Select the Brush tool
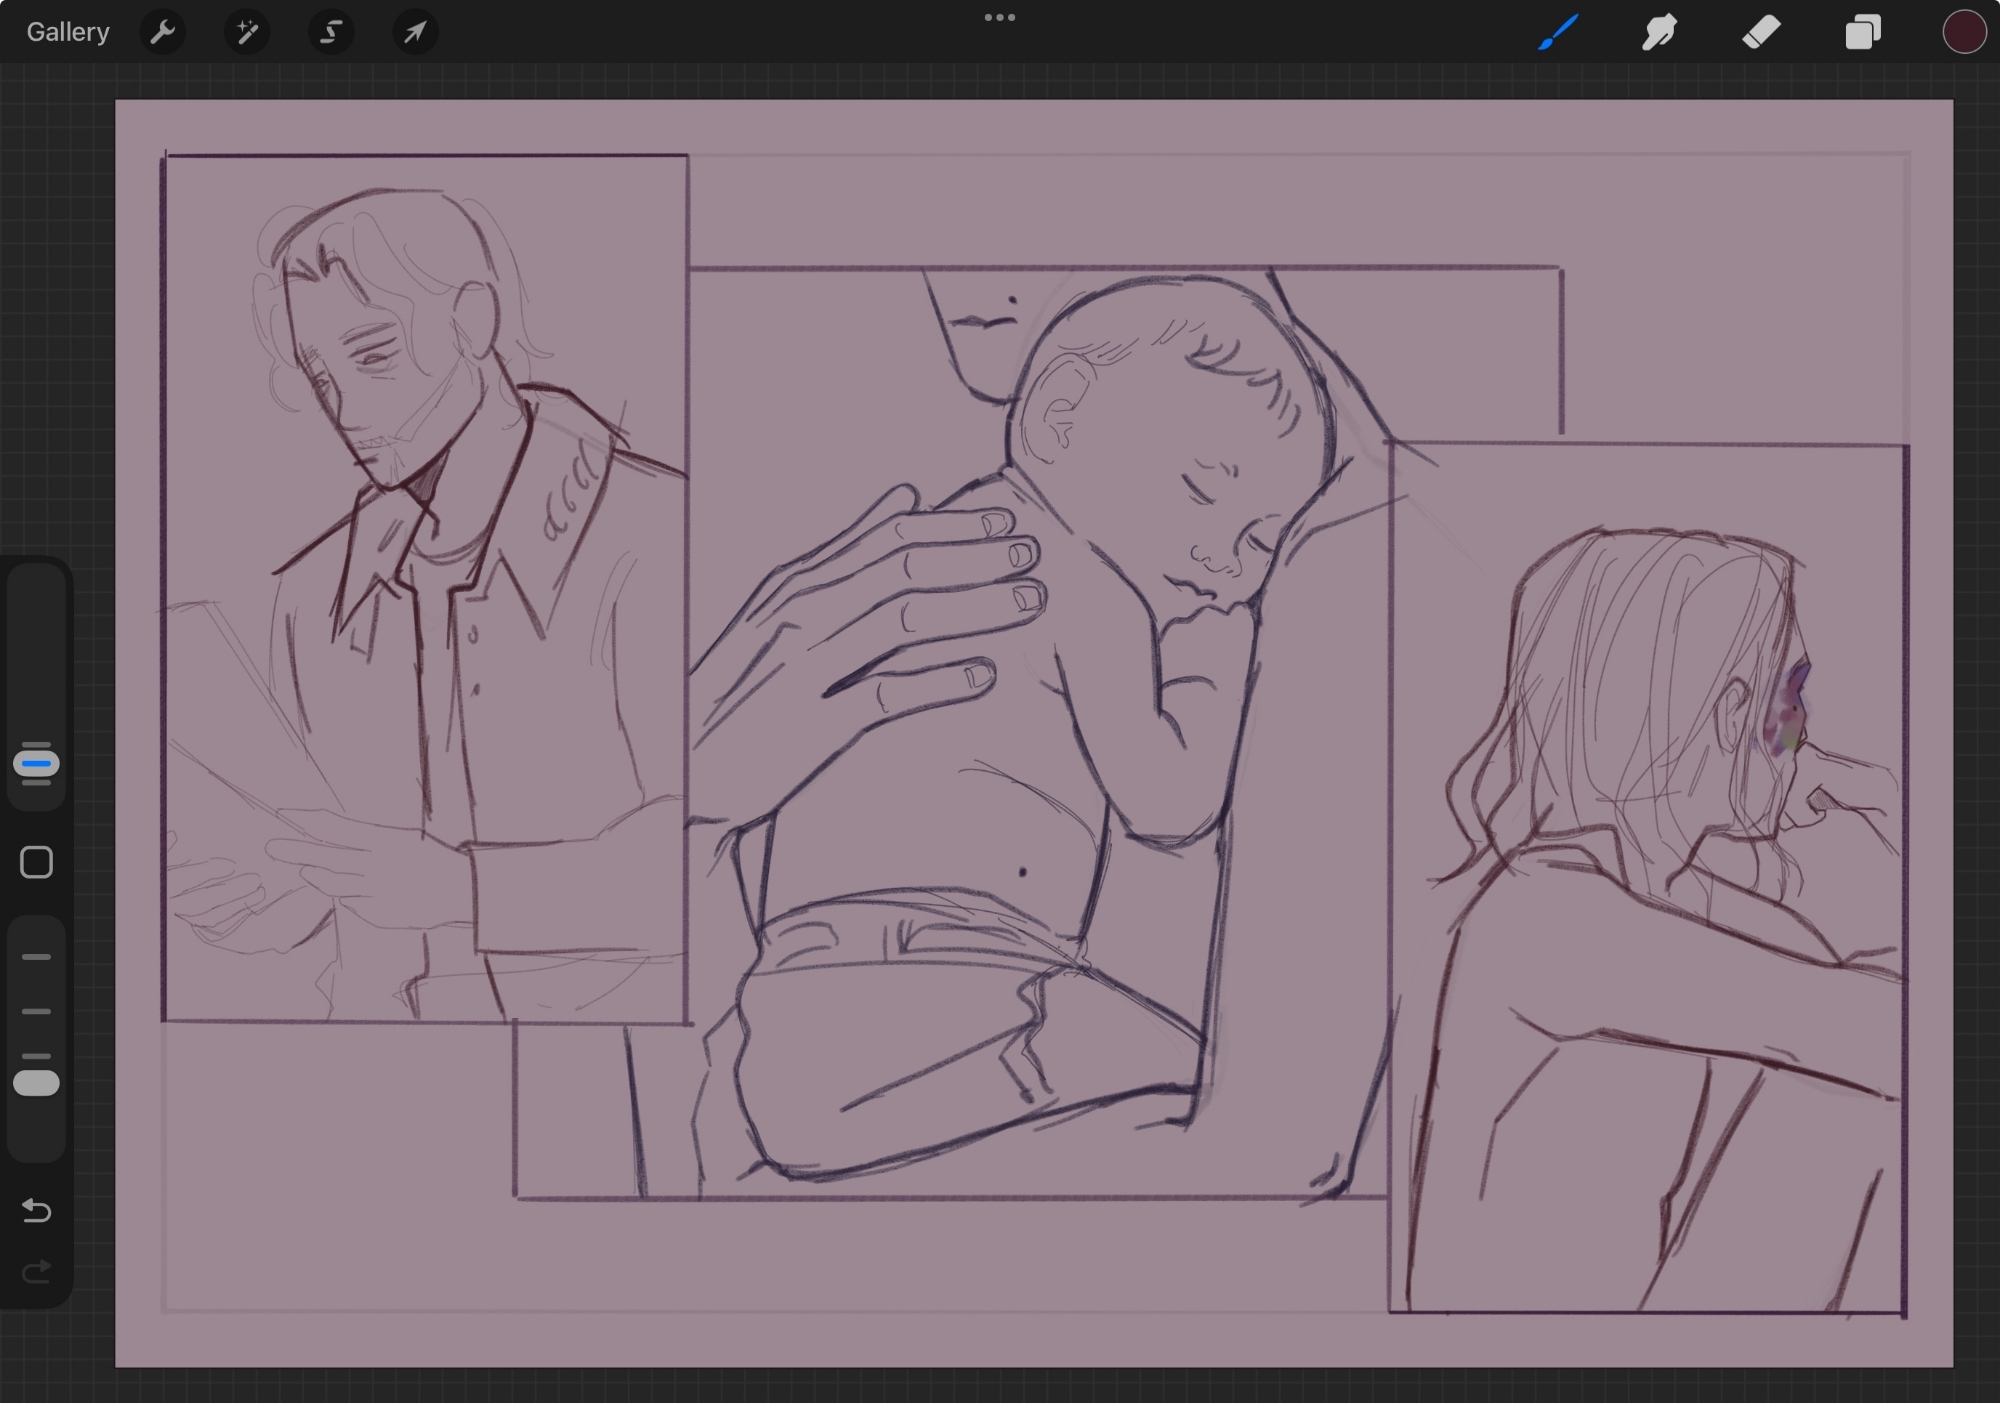2000x1403 pixels. coord(1558,32)
